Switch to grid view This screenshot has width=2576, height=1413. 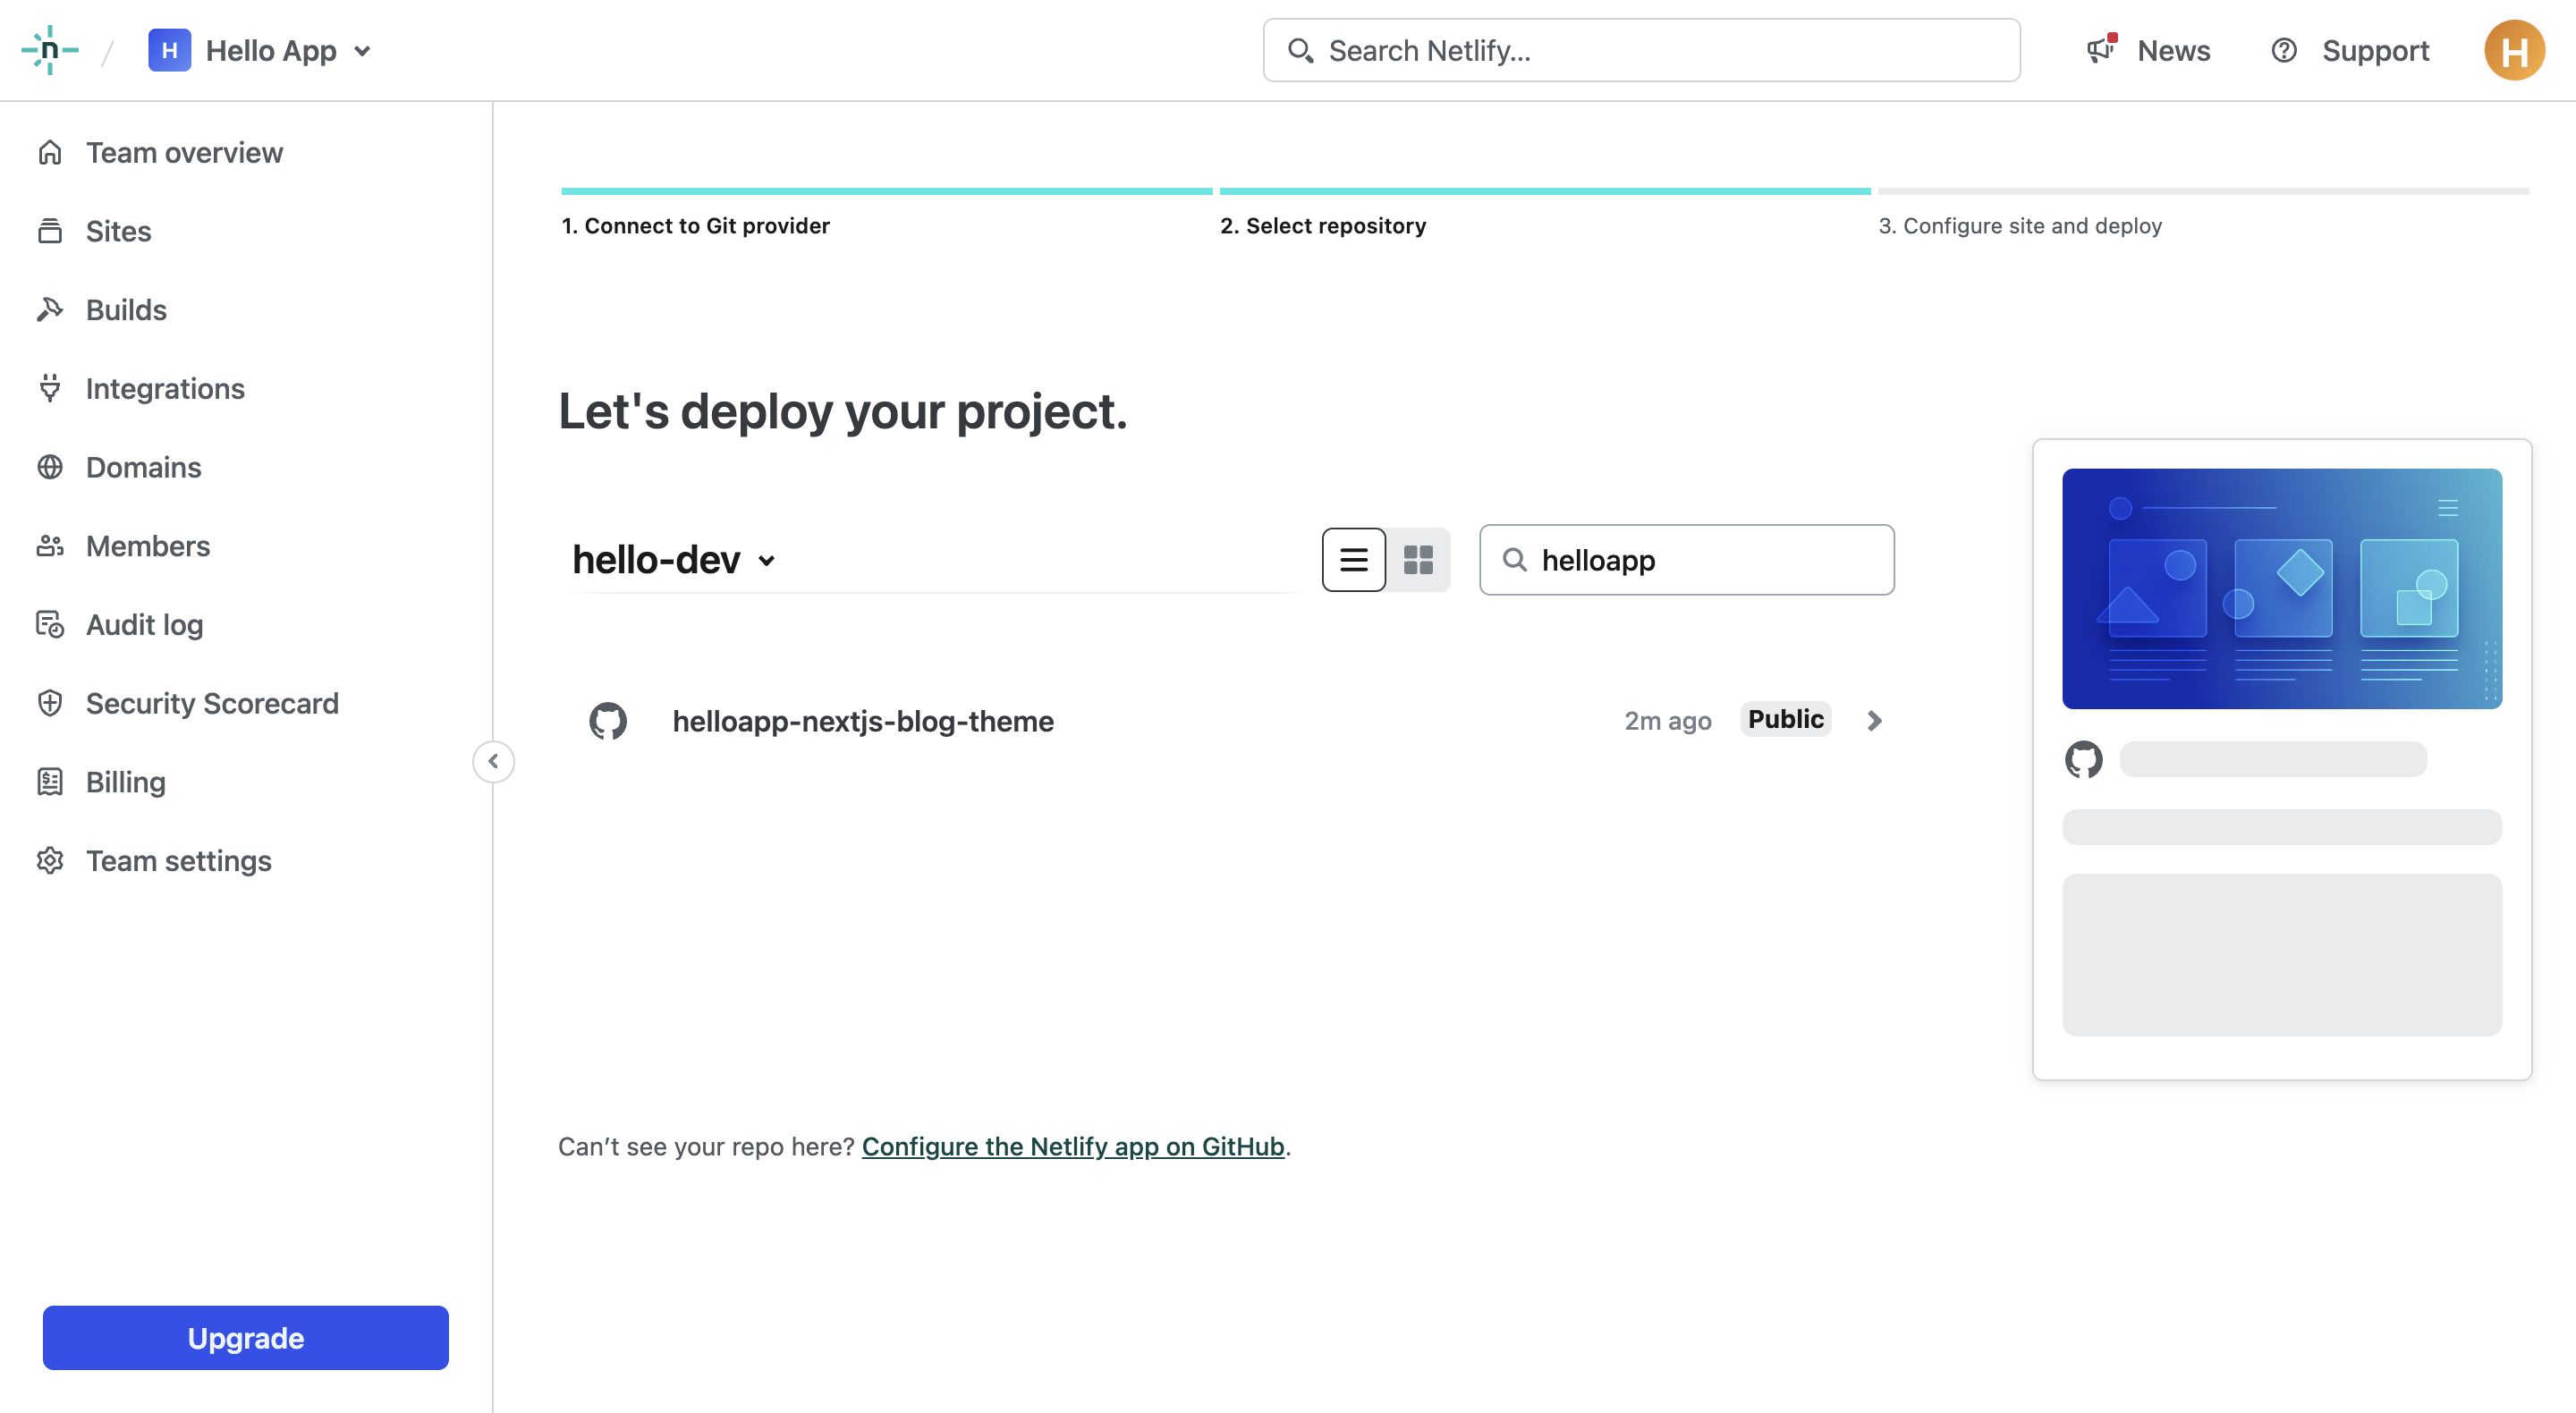pyautogui.click(x=1418, y=559)
